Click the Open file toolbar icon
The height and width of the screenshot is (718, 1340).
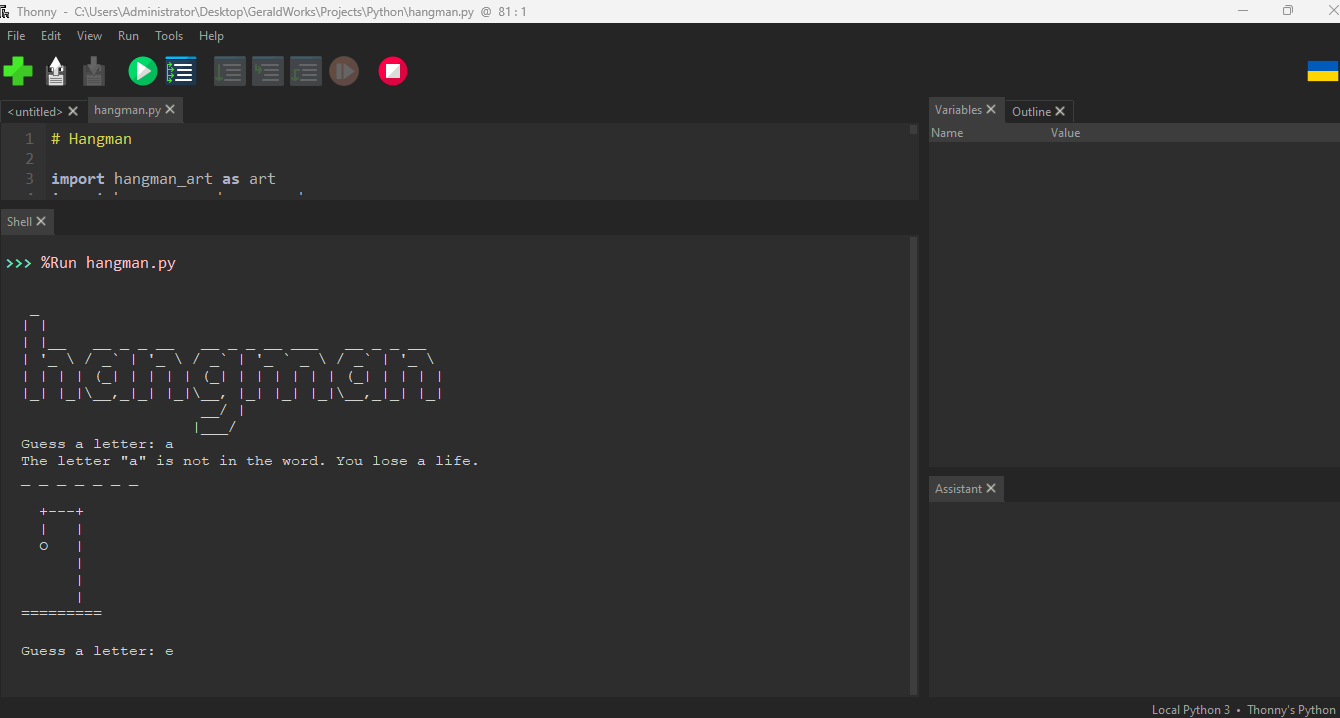pos(57,71)
